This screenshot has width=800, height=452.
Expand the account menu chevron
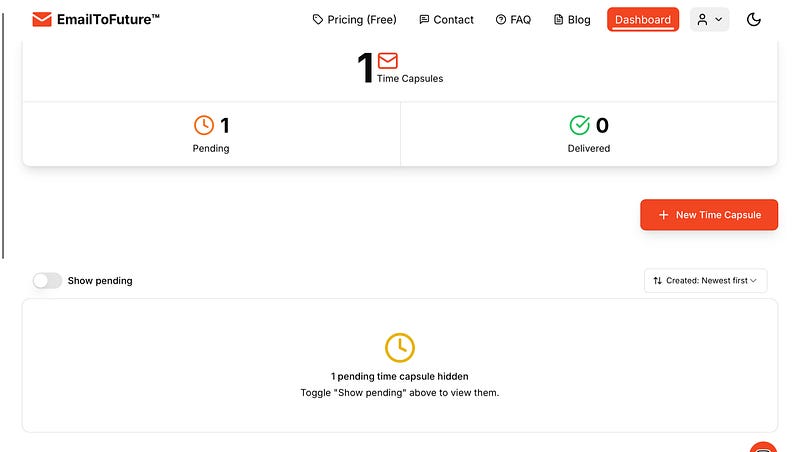click(718, 19)
